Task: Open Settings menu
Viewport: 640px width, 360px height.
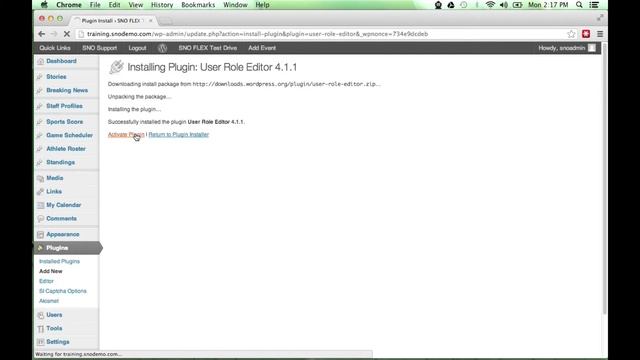Action: click(x=58, y=342)
